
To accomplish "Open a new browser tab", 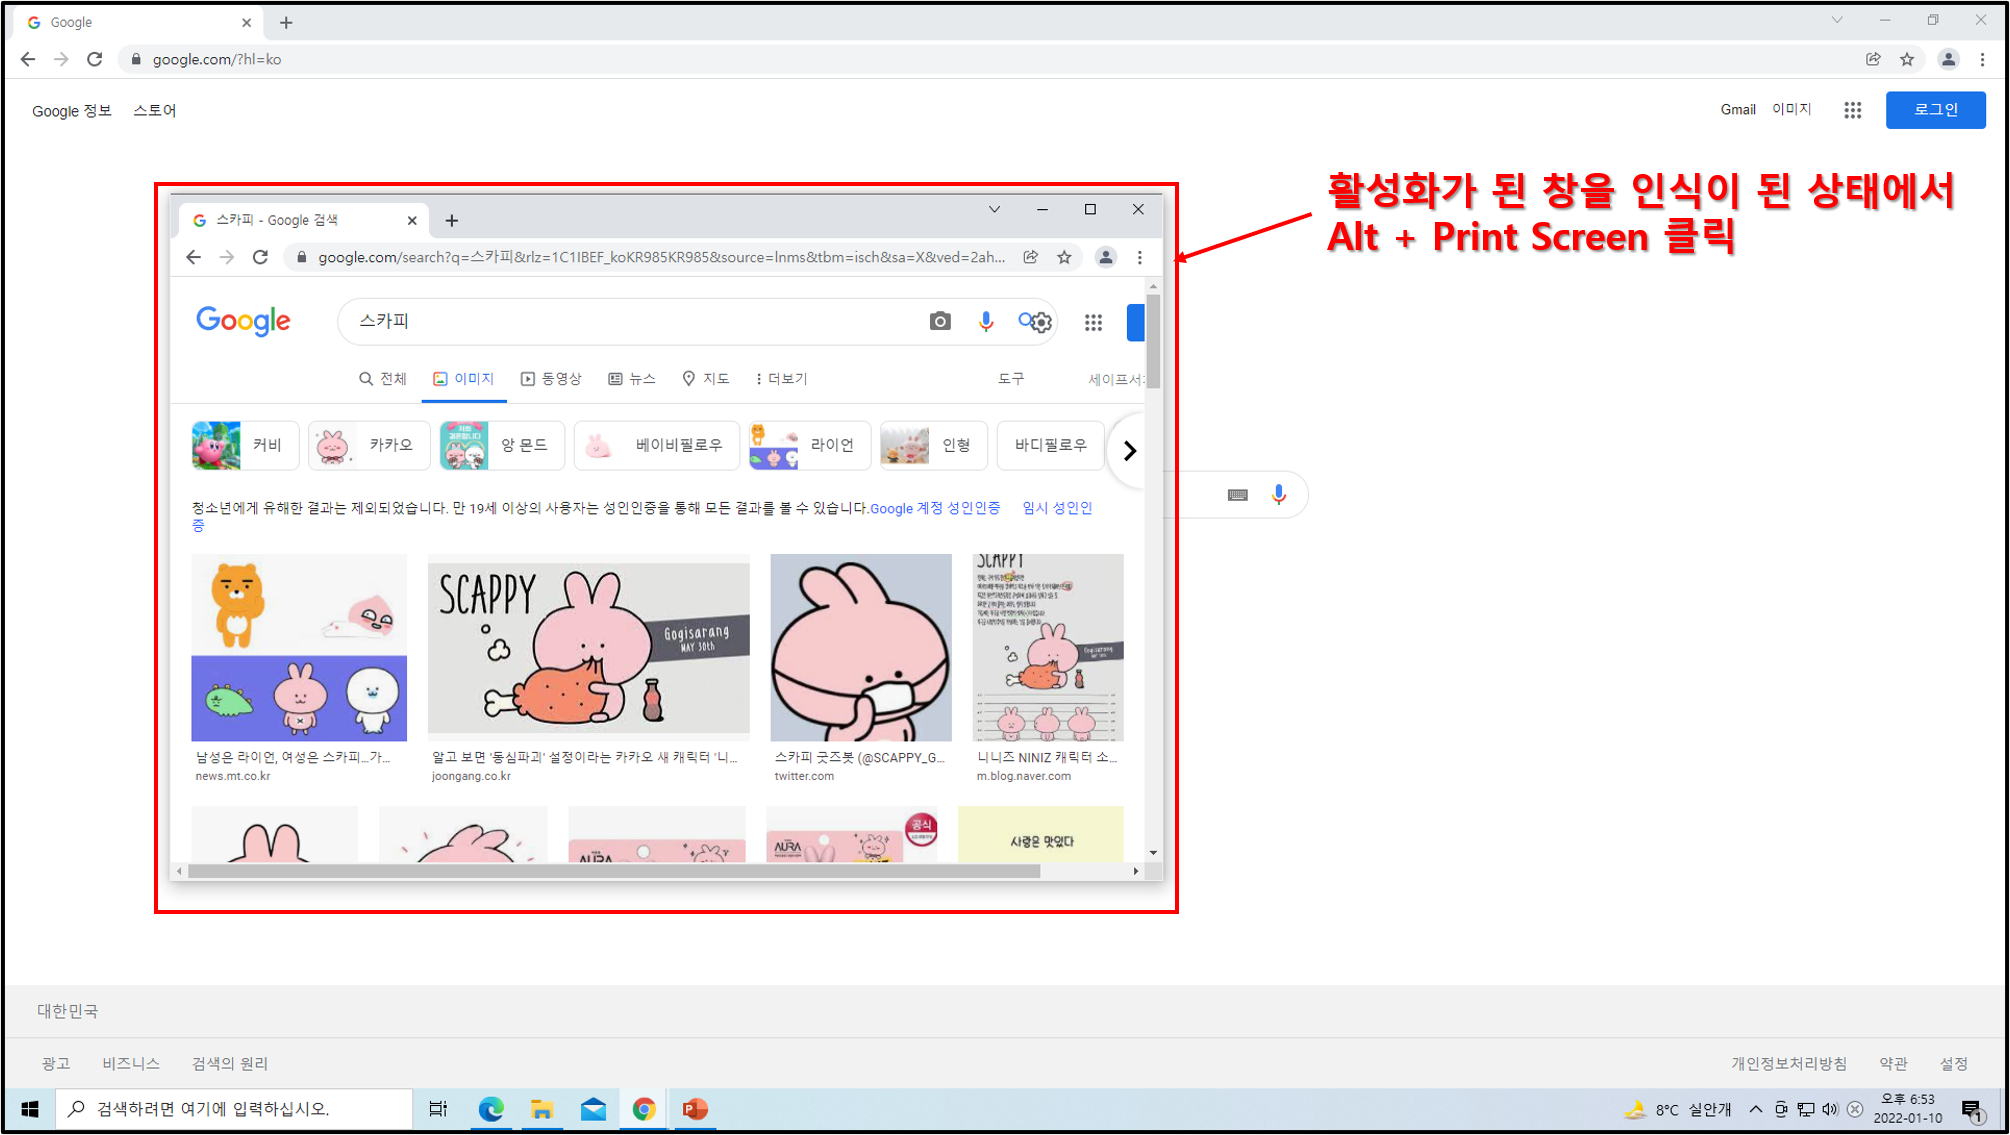I will (x=286, y=22).
